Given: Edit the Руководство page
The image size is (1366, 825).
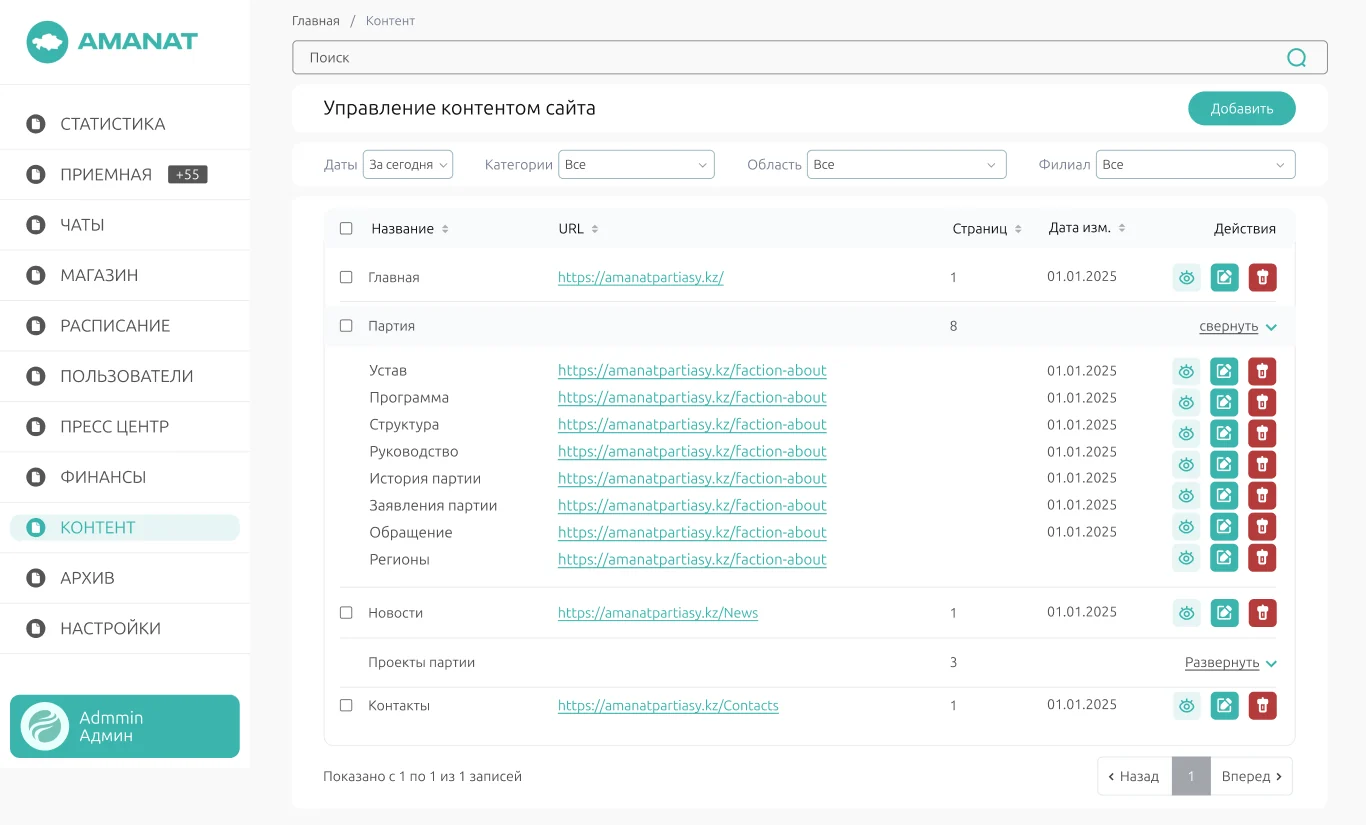Looking at the screenshot, I should pos(1224,464).
